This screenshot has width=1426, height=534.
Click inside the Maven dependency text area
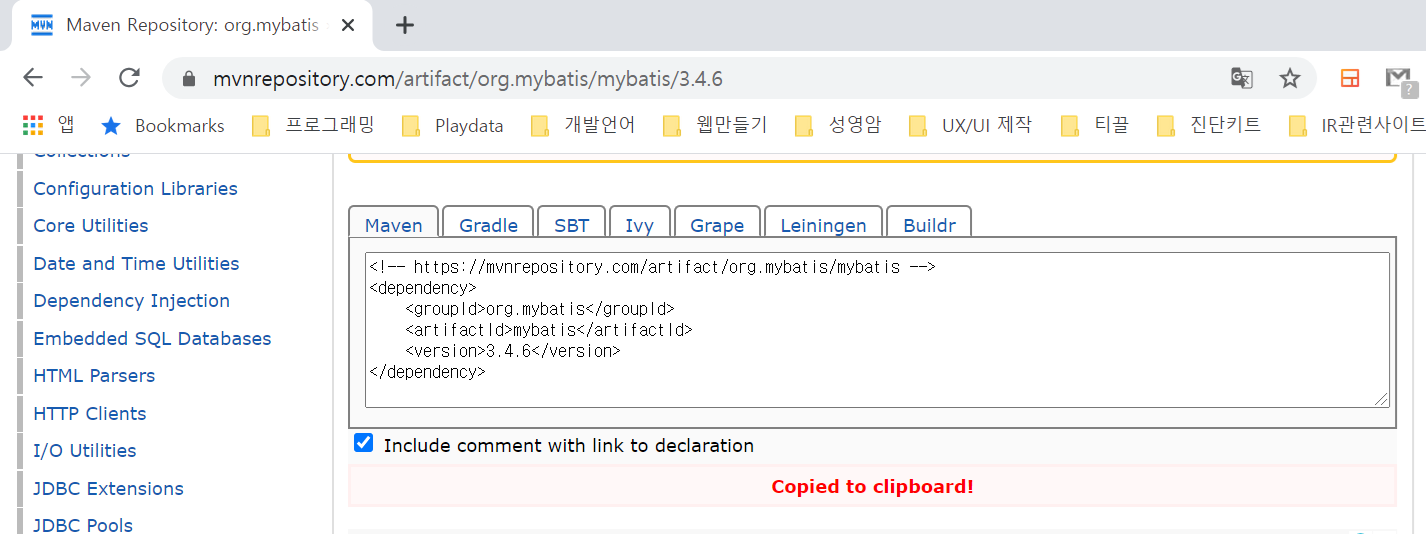(877, 330)
